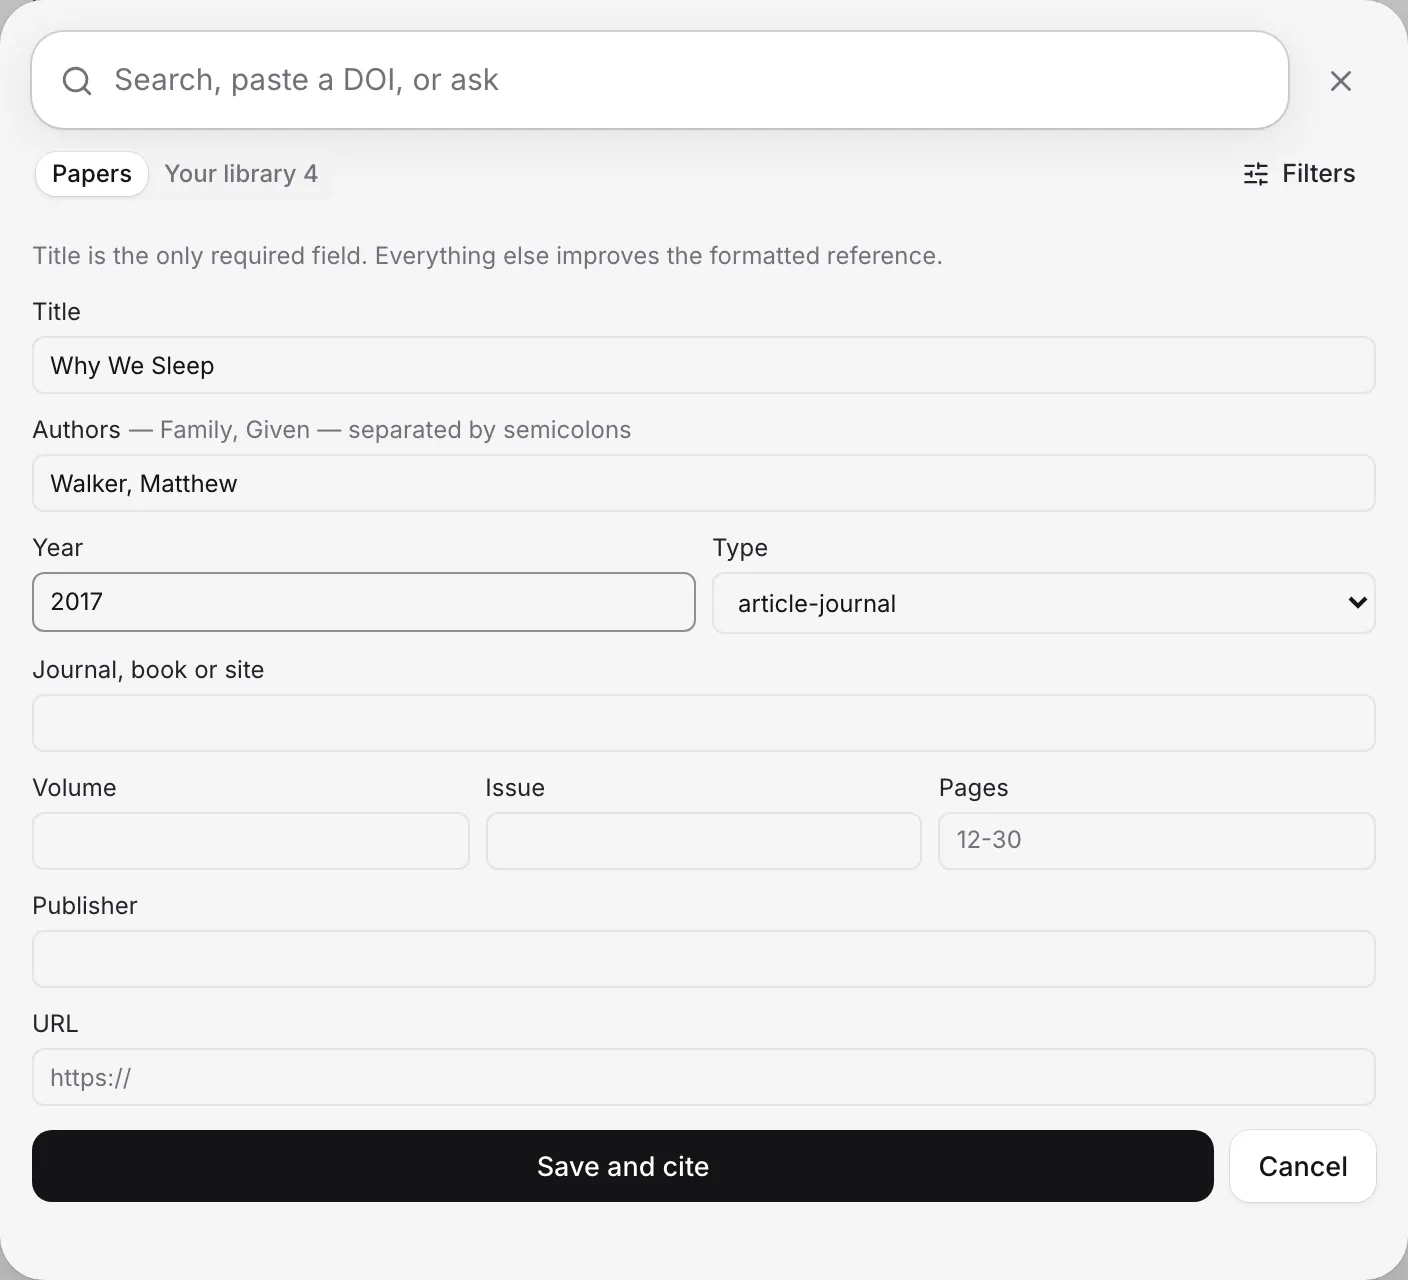Click the Journal, book or site field
This screenshot has width=1408, height=1280.
704,723
